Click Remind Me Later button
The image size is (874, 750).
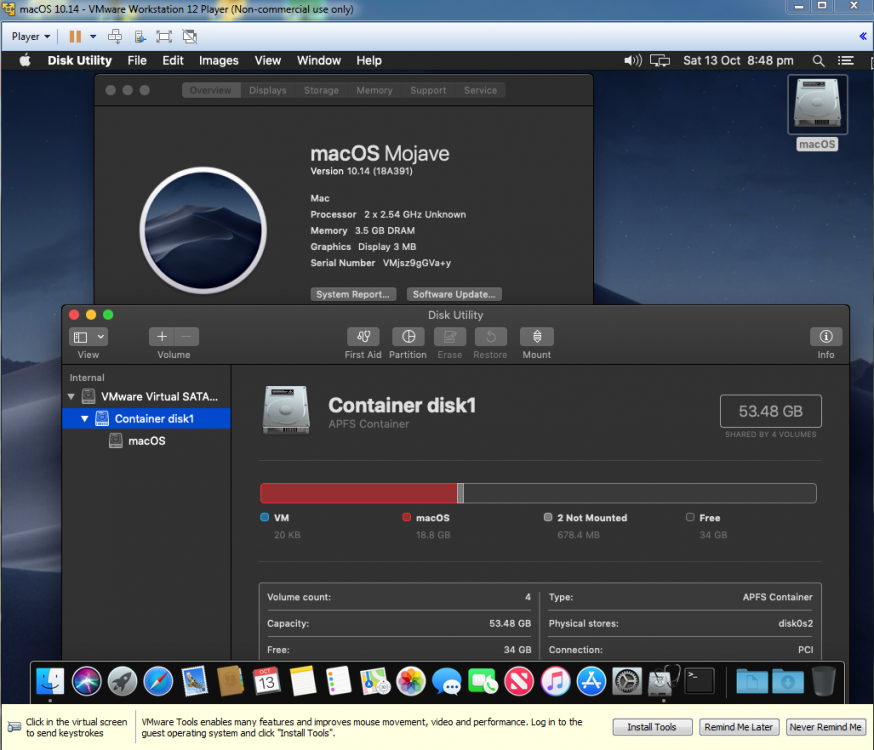738,727
